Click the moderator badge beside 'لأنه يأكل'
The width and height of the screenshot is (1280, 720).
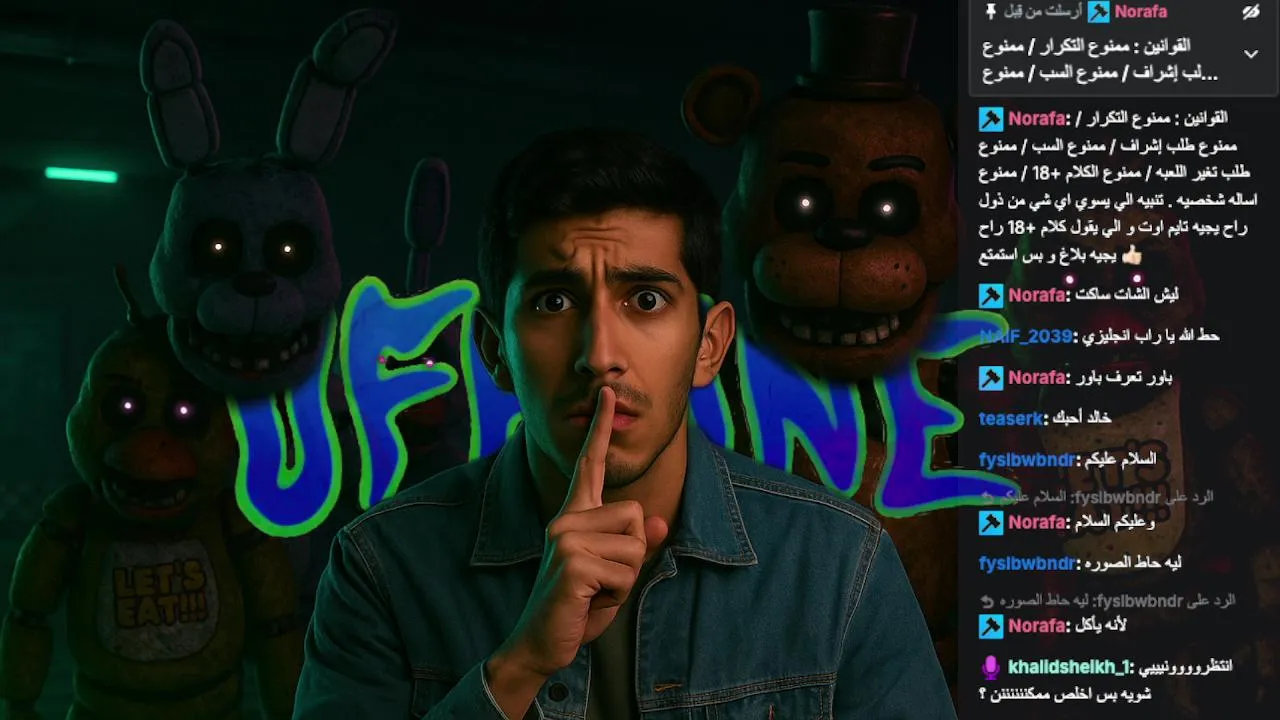(990, 626)
